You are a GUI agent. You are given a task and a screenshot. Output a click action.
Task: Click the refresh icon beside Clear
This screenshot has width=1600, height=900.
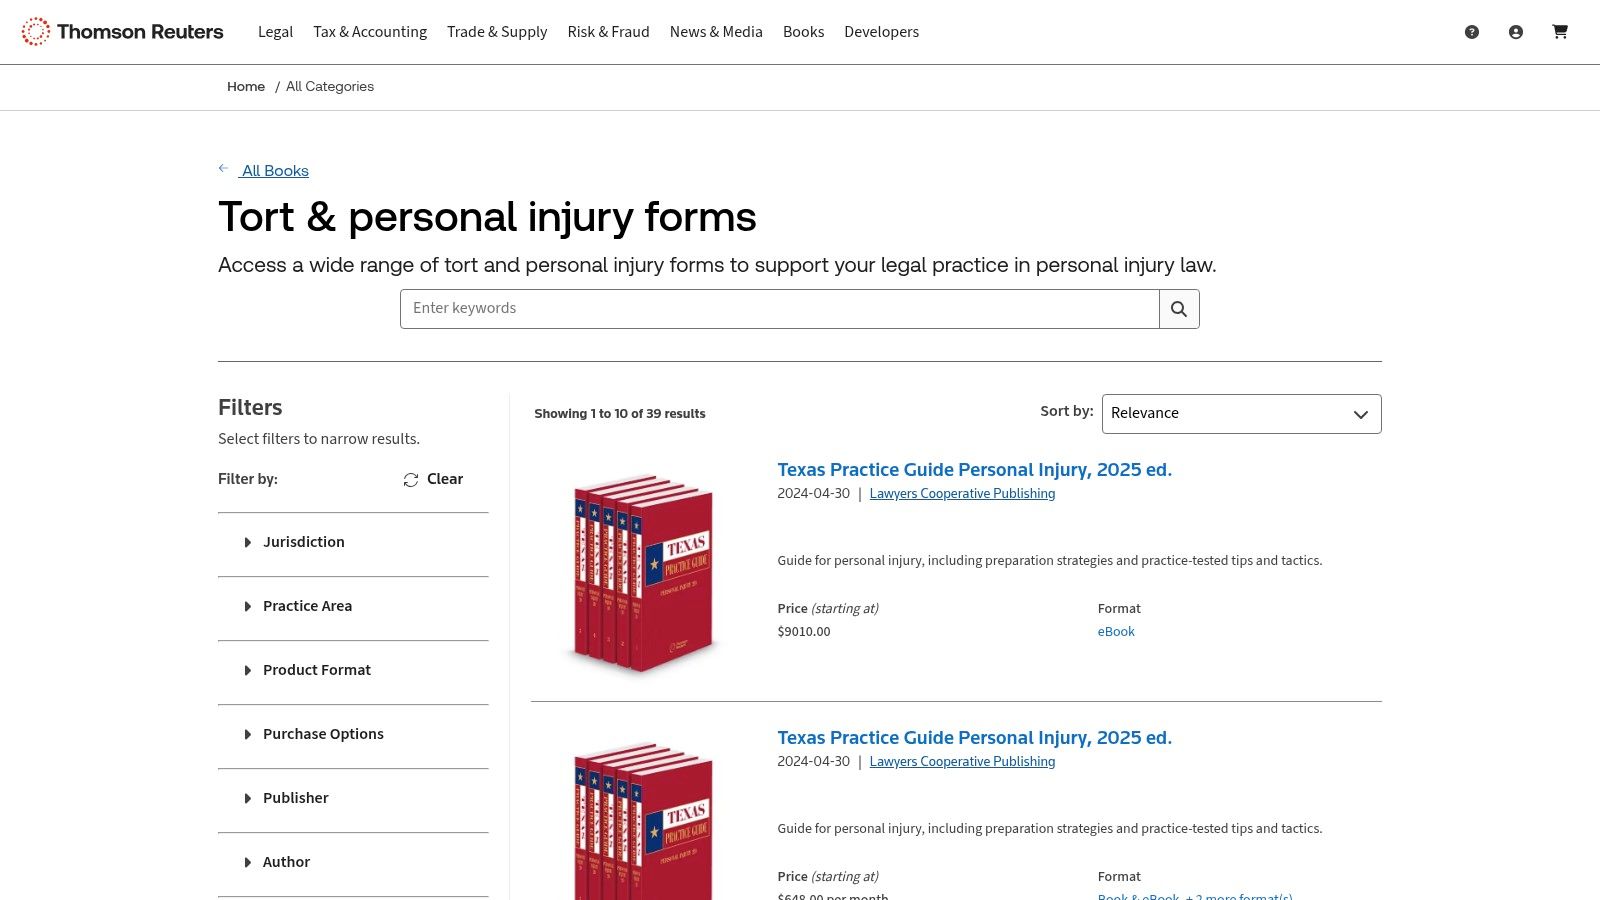pyautogui.click(x=410, y=479)
